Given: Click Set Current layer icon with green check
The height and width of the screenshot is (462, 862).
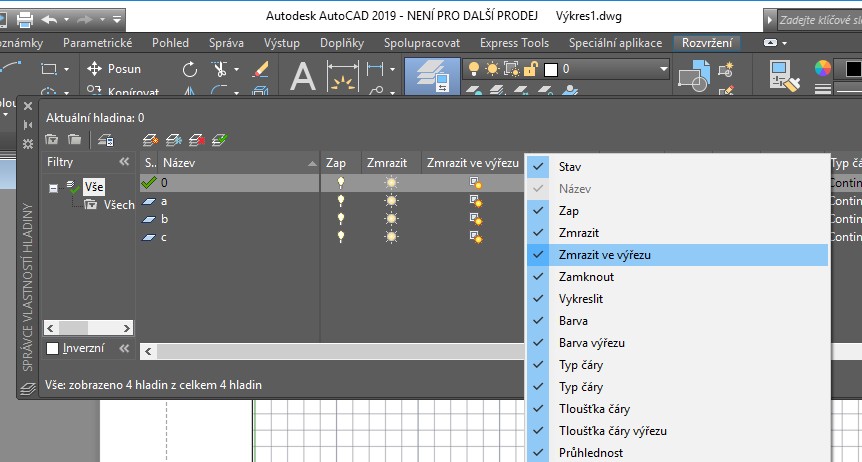Looking at the screenshot, I should (x=220, y=140).
